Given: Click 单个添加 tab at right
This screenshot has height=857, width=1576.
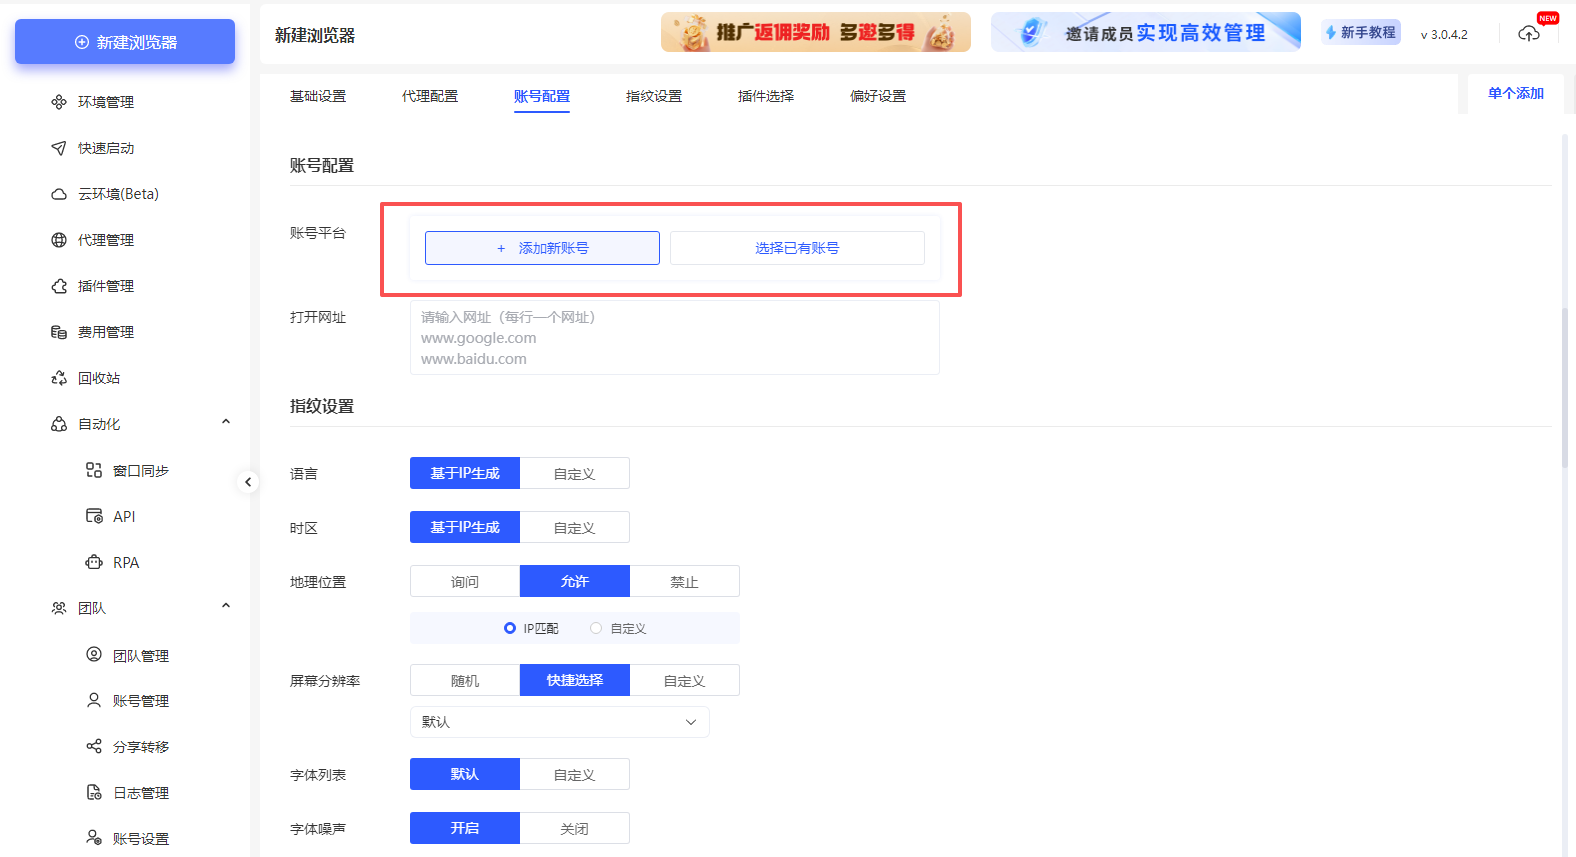Looking at the screenshot, I should (x=1515, y=93).
